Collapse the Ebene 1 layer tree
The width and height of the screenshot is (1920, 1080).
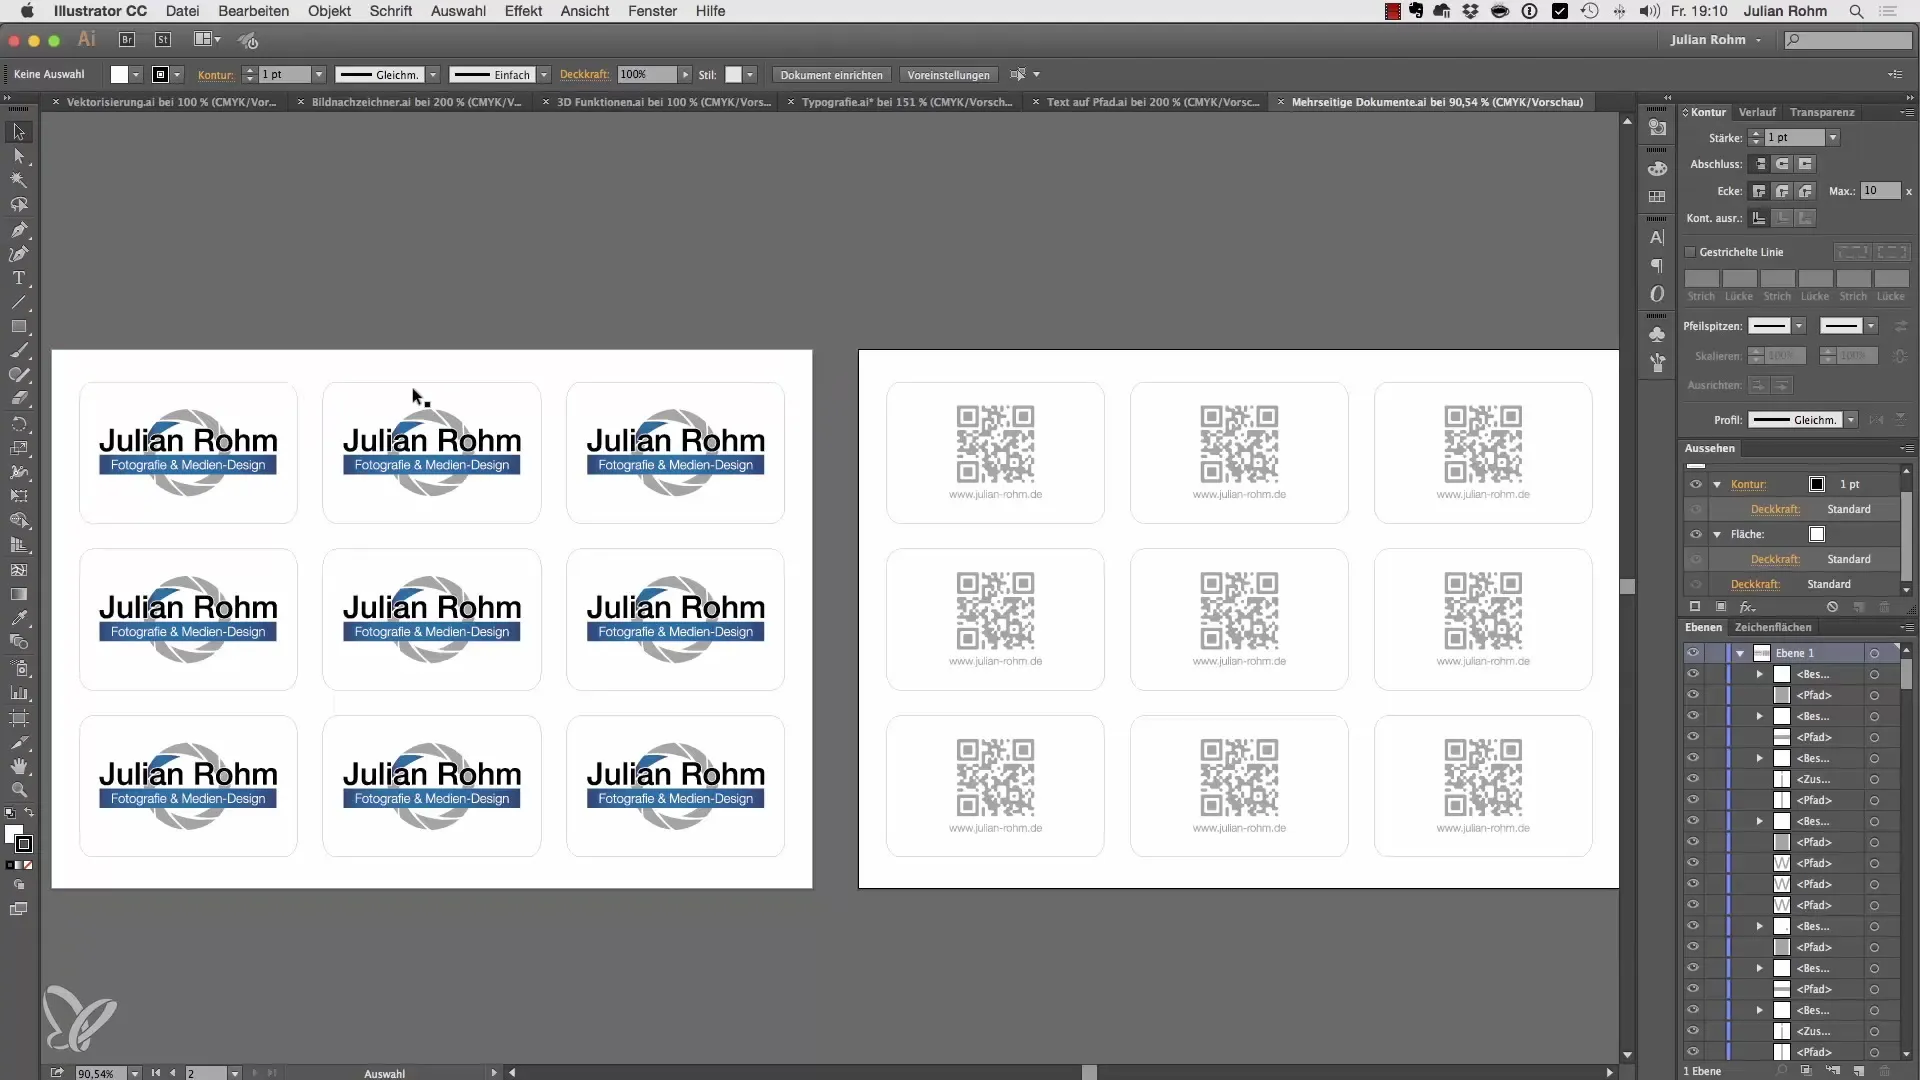(x=1740, y=653)
